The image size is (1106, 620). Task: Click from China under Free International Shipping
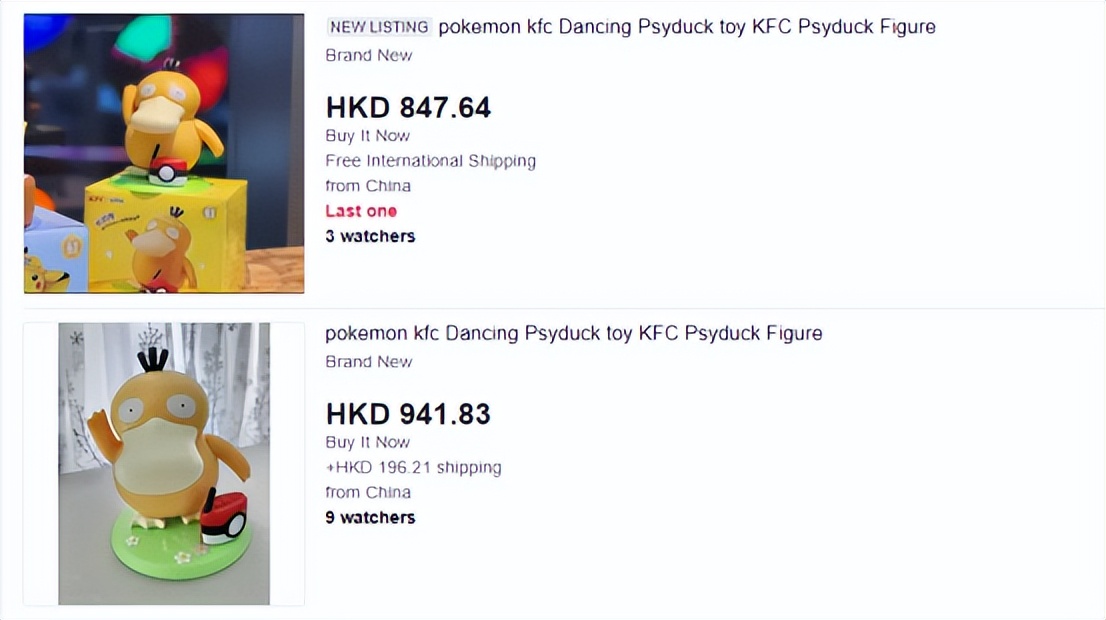coord(367,186)
